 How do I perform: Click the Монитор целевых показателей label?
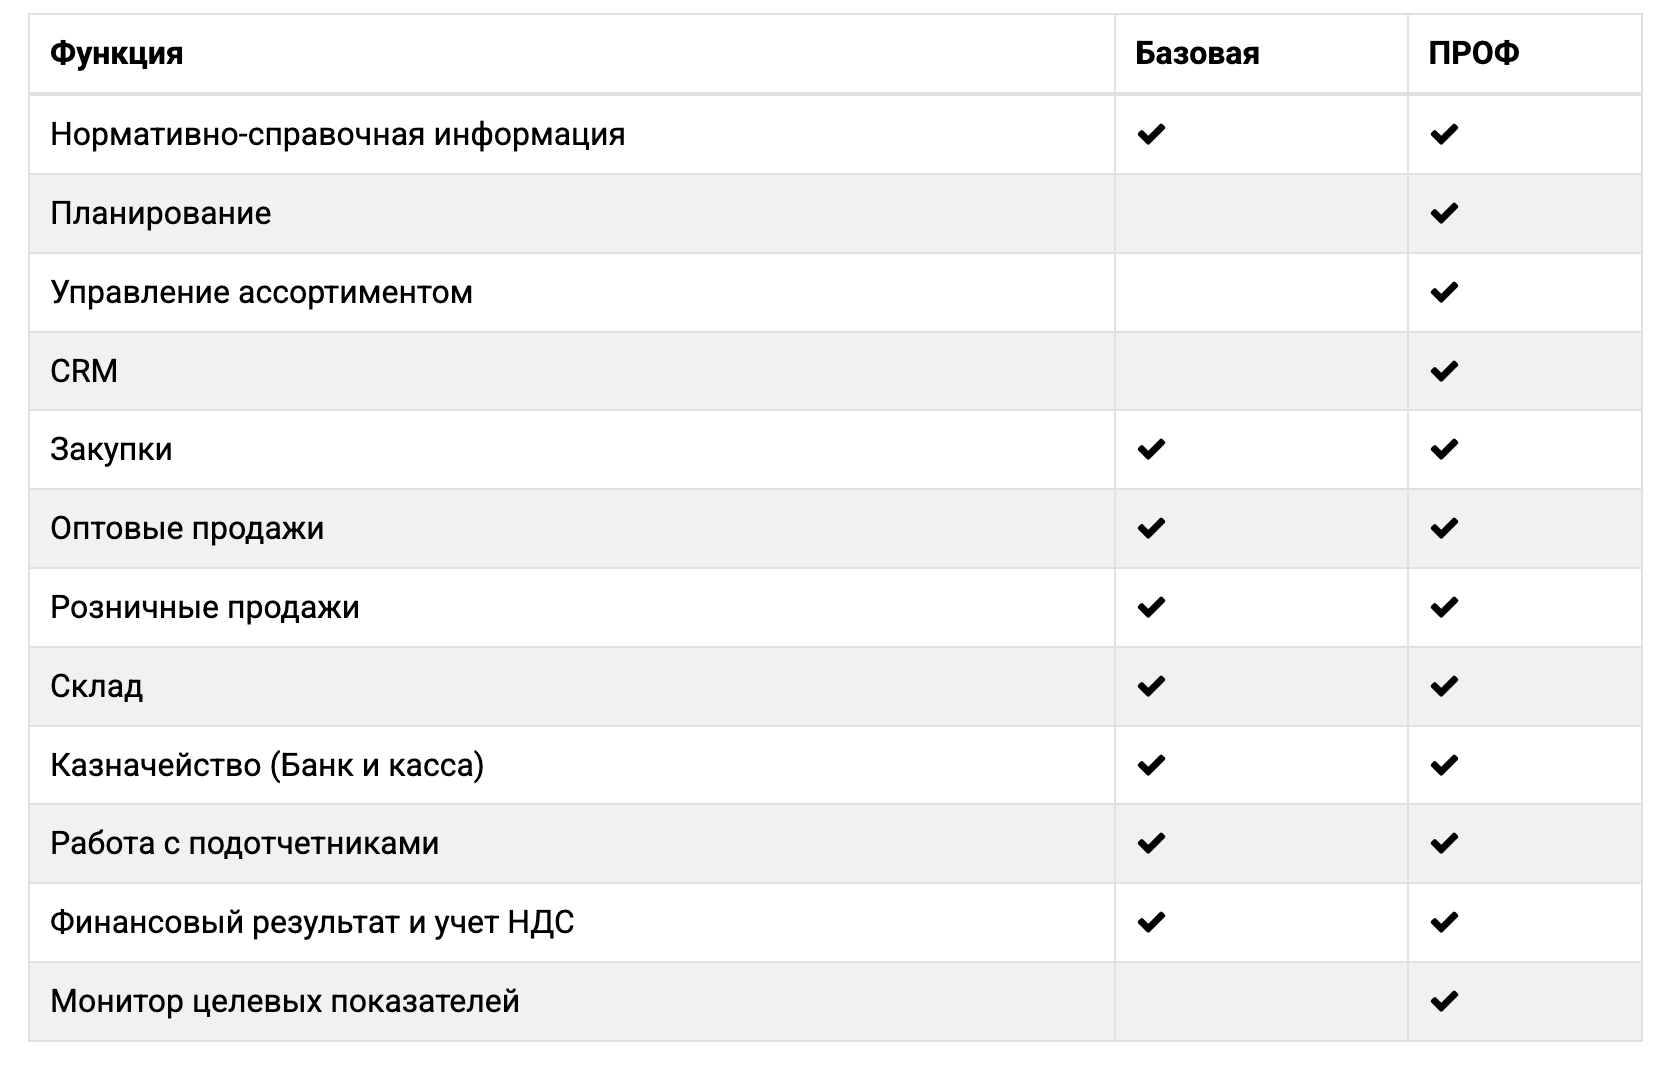point(285,1001)
